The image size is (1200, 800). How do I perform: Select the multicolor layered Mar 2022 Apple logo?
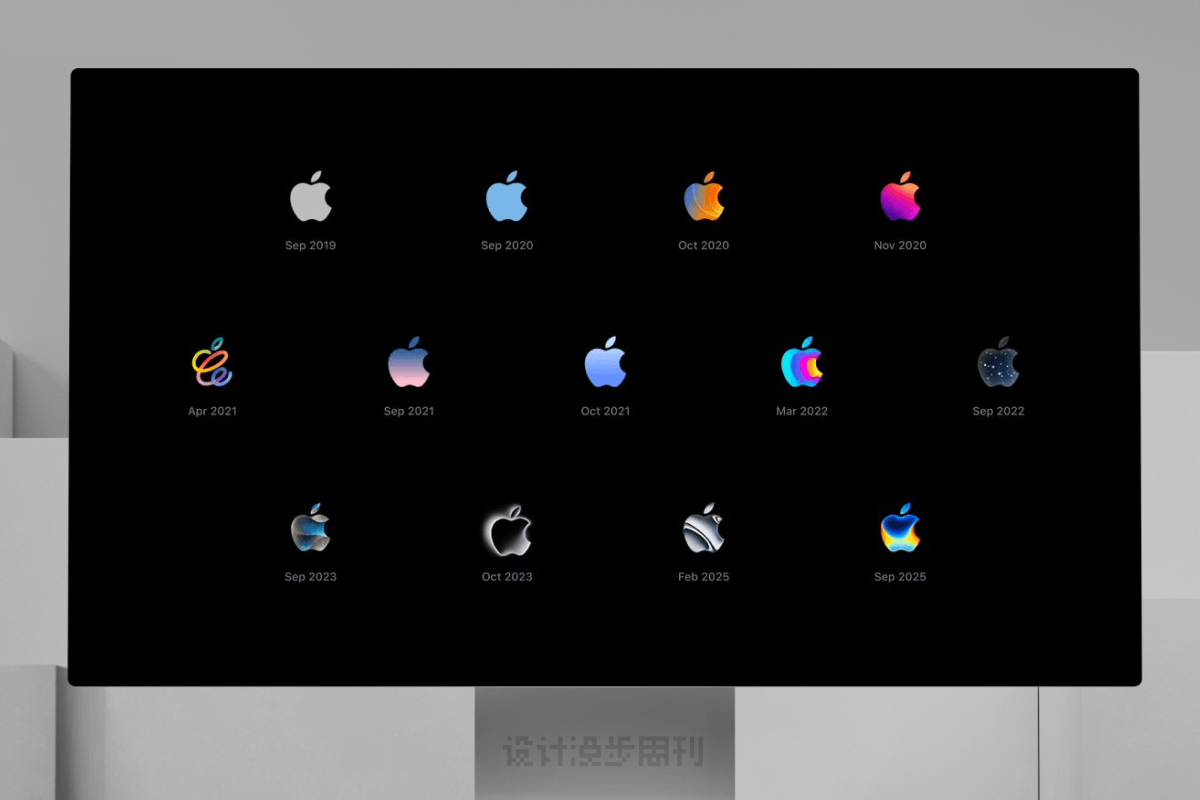[802, 364]
